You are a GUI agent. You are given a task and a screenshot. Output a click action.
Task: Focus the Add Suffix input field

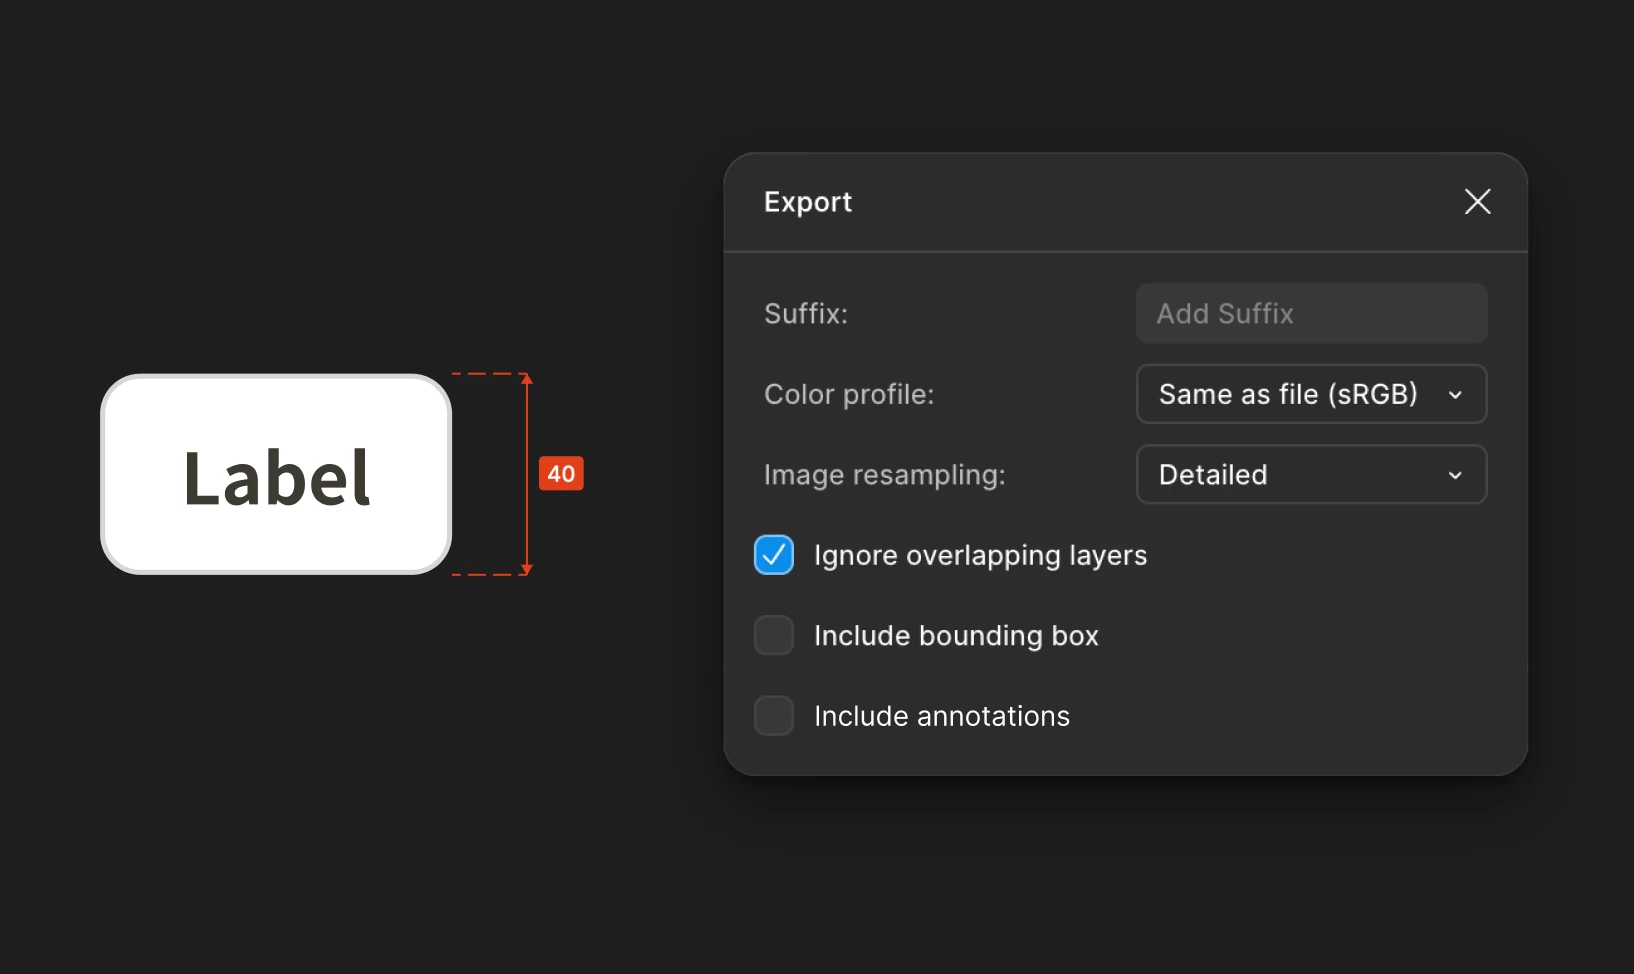(1311, 313)
